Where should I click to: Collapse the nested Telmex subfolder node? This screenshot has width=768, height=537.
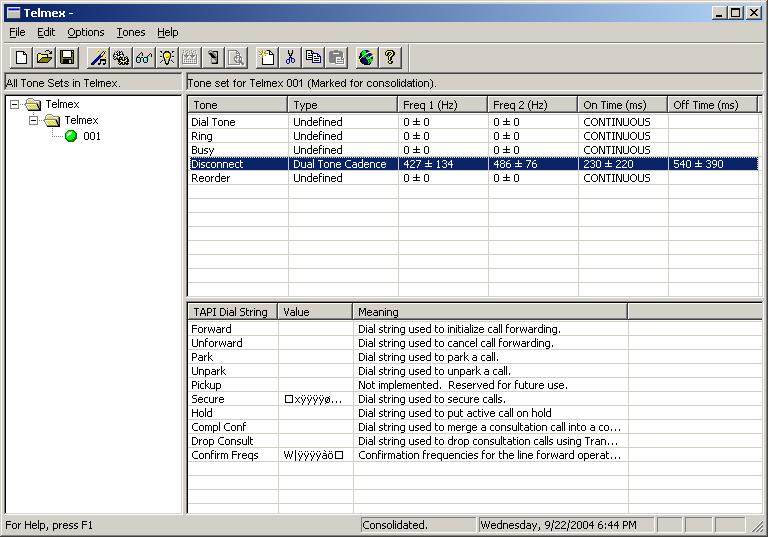click(x=33, y=120)
